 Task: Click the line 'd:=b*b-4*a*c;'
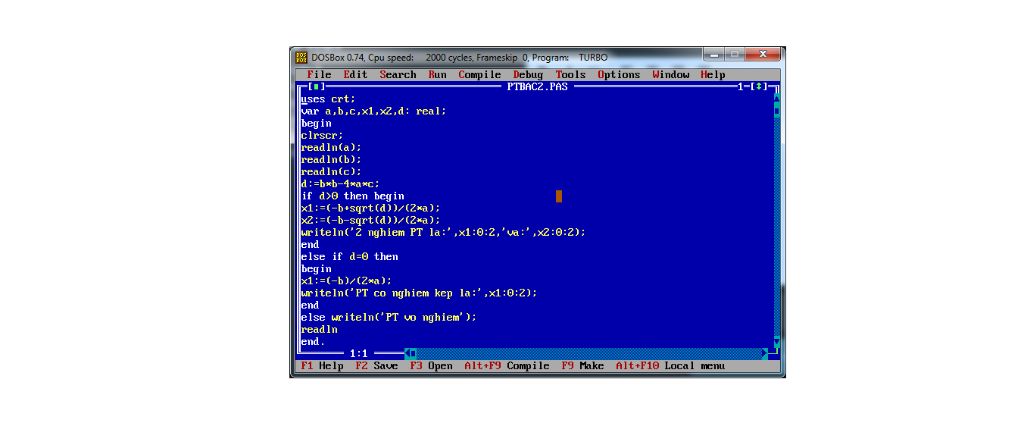(340, 184)
